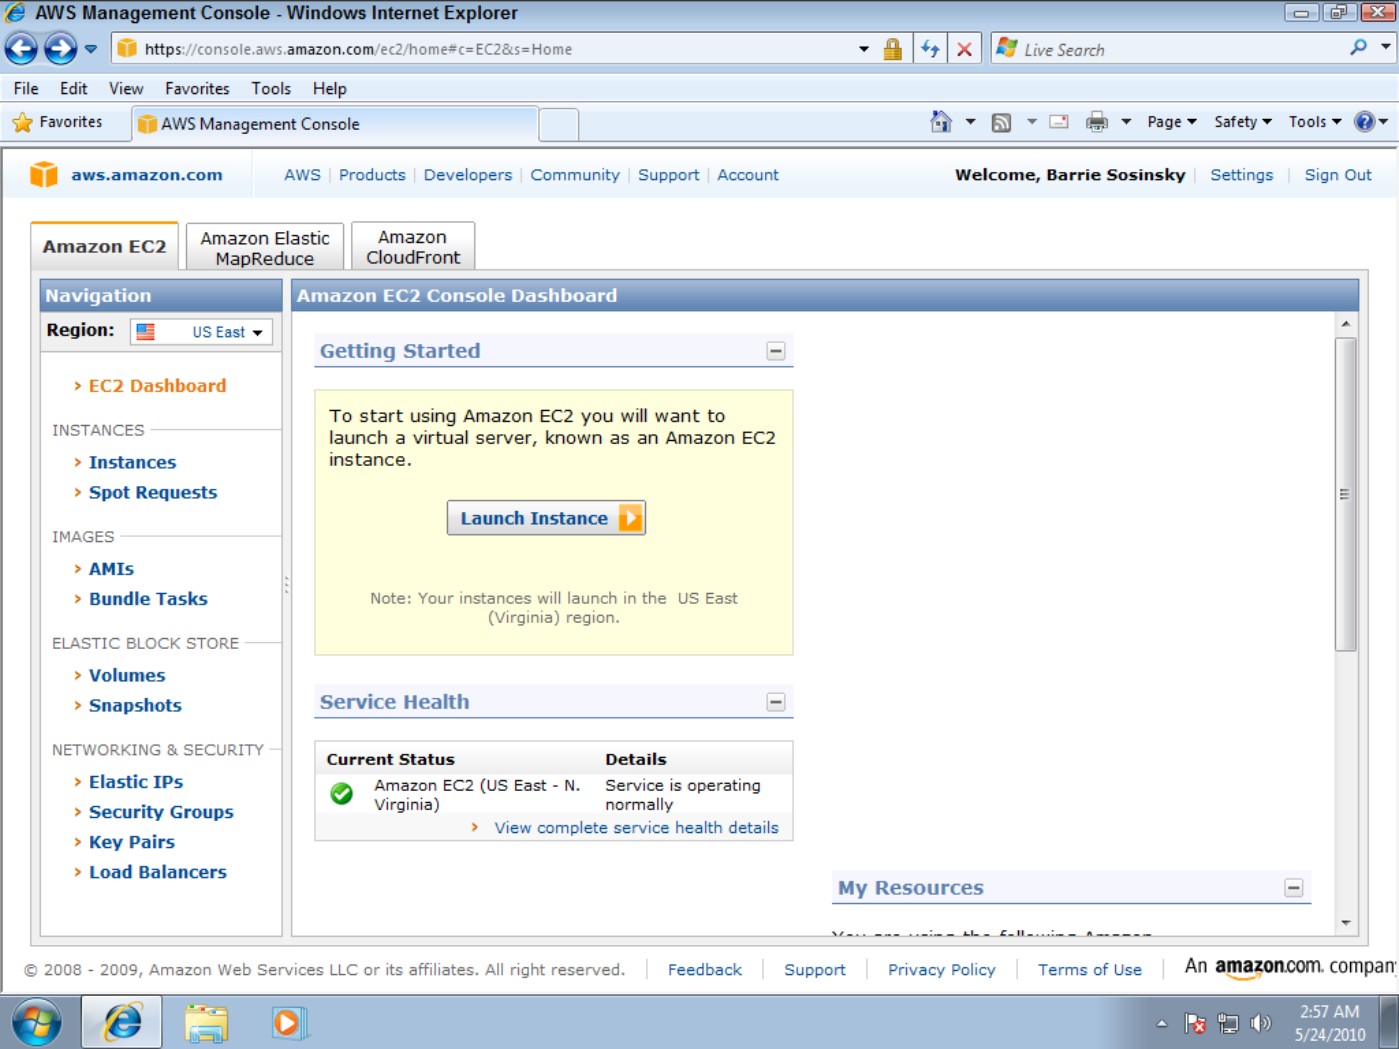This screenshot has height=1049, width=1399.
Task: Click the RSS feeds icon
Action: (x=1001, y=122)
